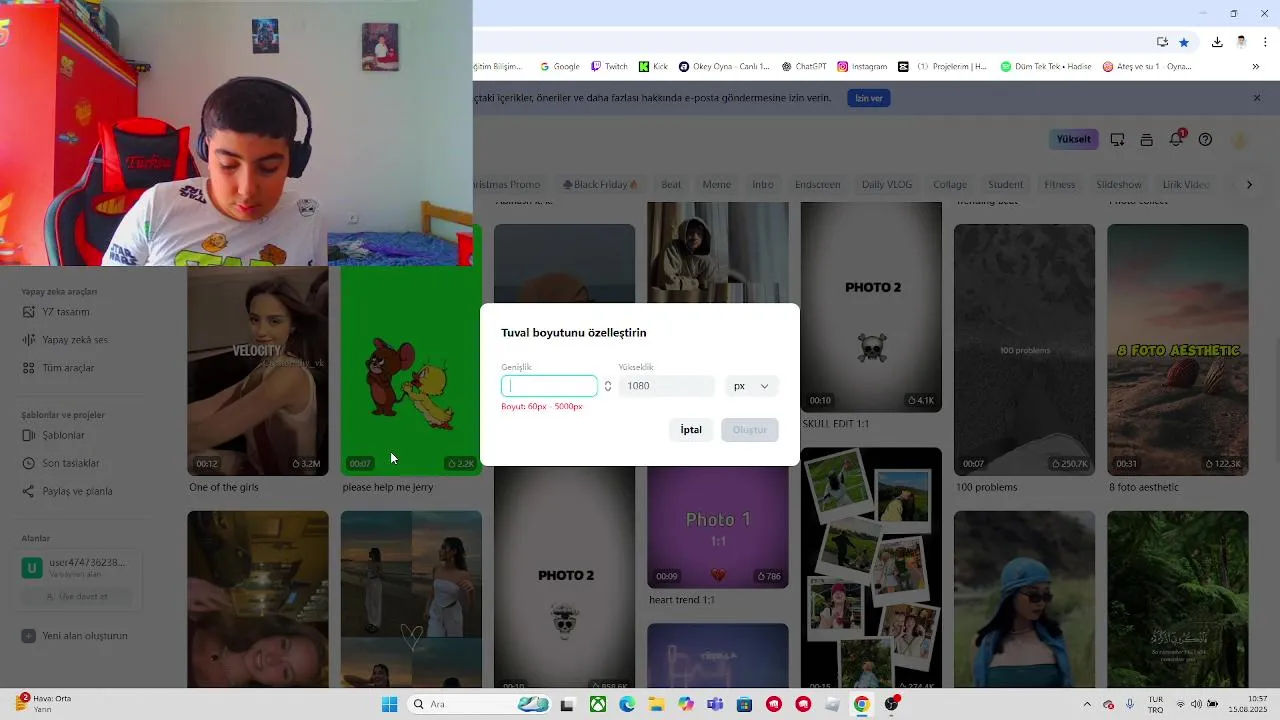Open Microsoft Edge from taskbar

(x=627, y=704)
